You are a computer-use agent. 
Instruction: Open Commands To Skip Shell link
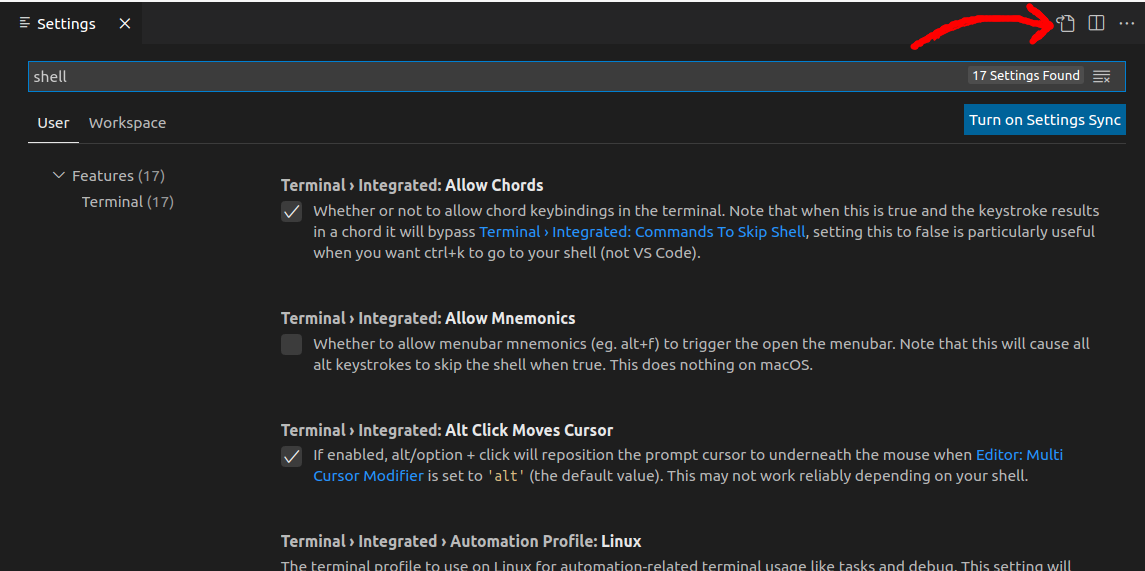642,232
